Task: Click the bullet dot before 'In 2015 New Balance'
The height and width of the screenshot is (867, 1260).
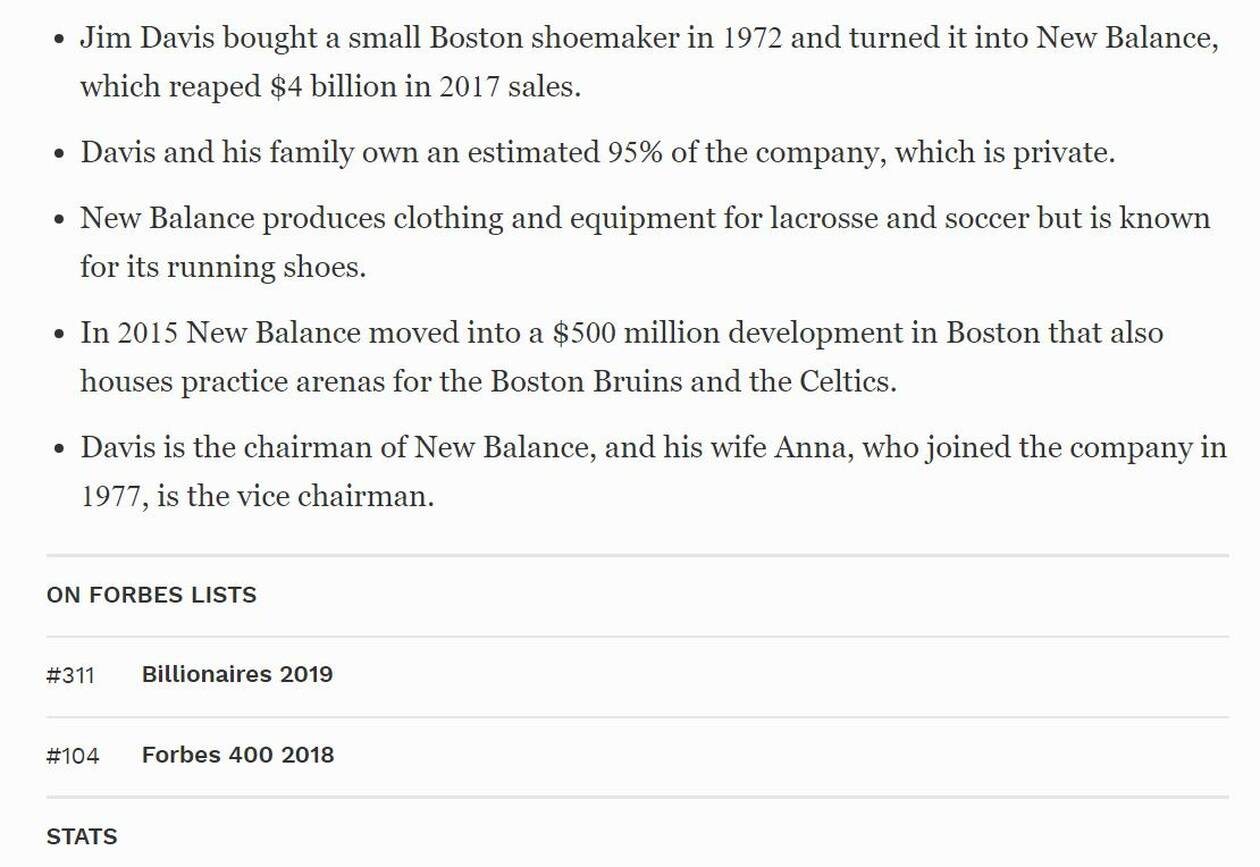Action: point(59,334)
